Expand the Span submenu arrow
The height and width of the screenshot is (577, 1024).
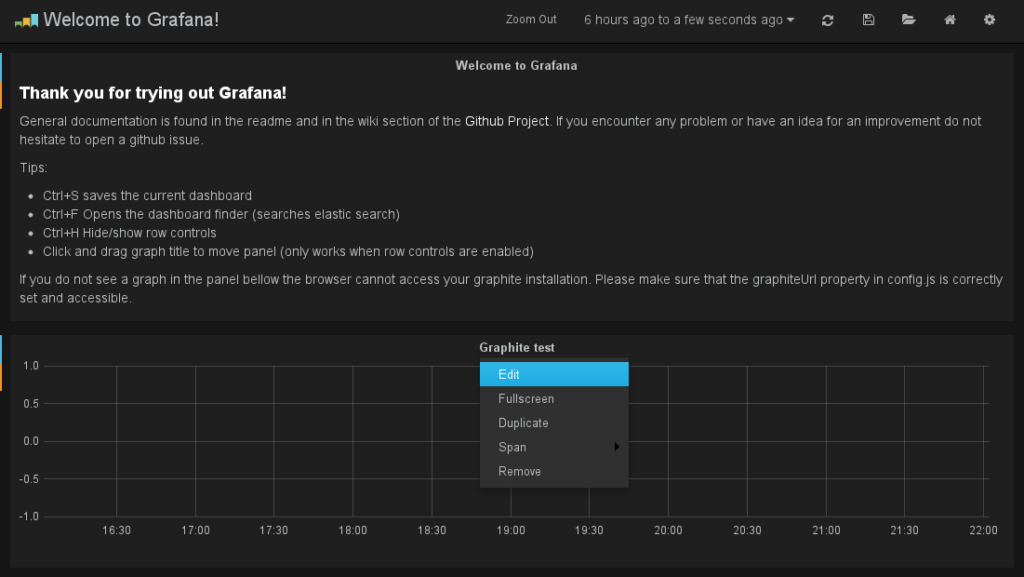click(x=616, y=447)
